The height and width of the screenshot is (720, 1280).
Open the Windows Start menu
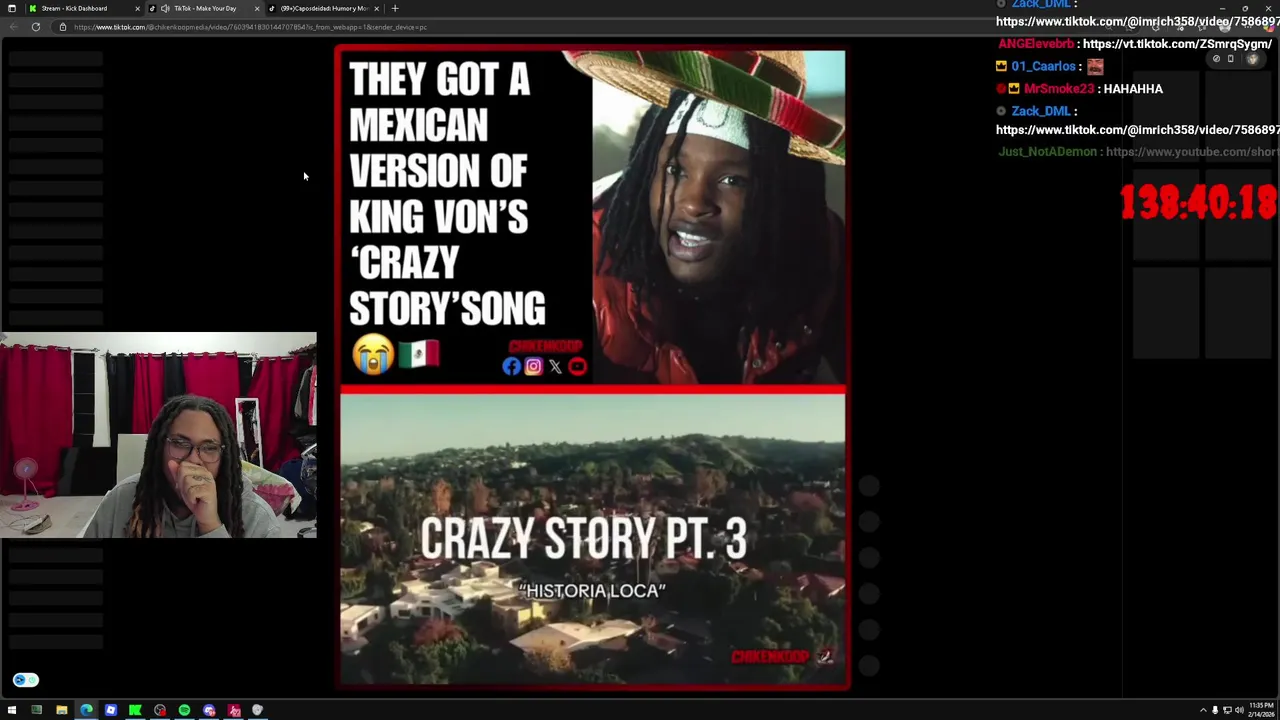[x=12, y=710]
